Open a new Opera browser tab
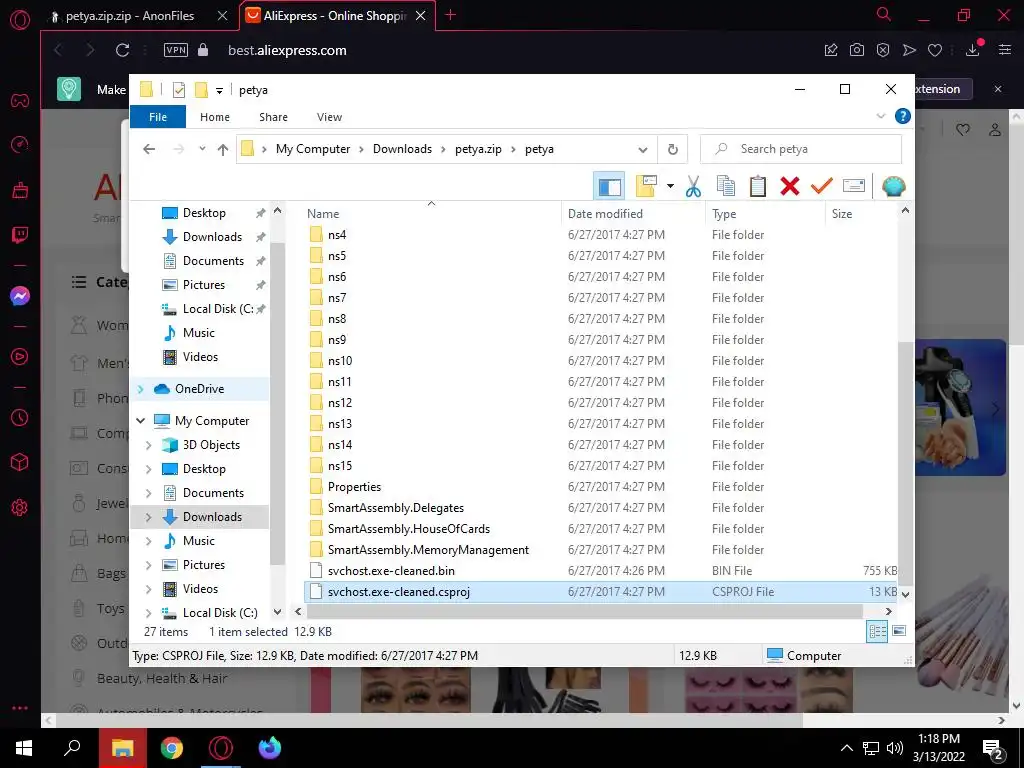 pyautogui.click(x=451, y=15)
